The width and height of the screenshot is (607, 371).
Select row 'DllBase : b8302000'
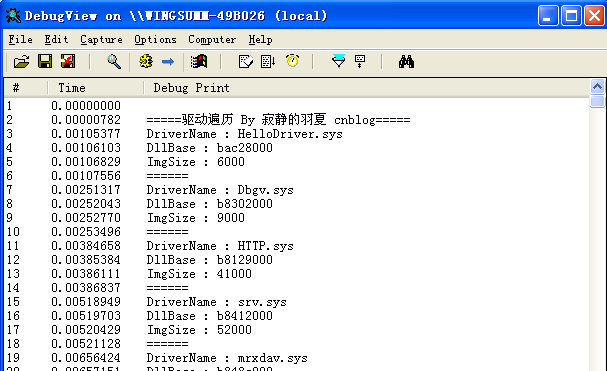(297, 204)
